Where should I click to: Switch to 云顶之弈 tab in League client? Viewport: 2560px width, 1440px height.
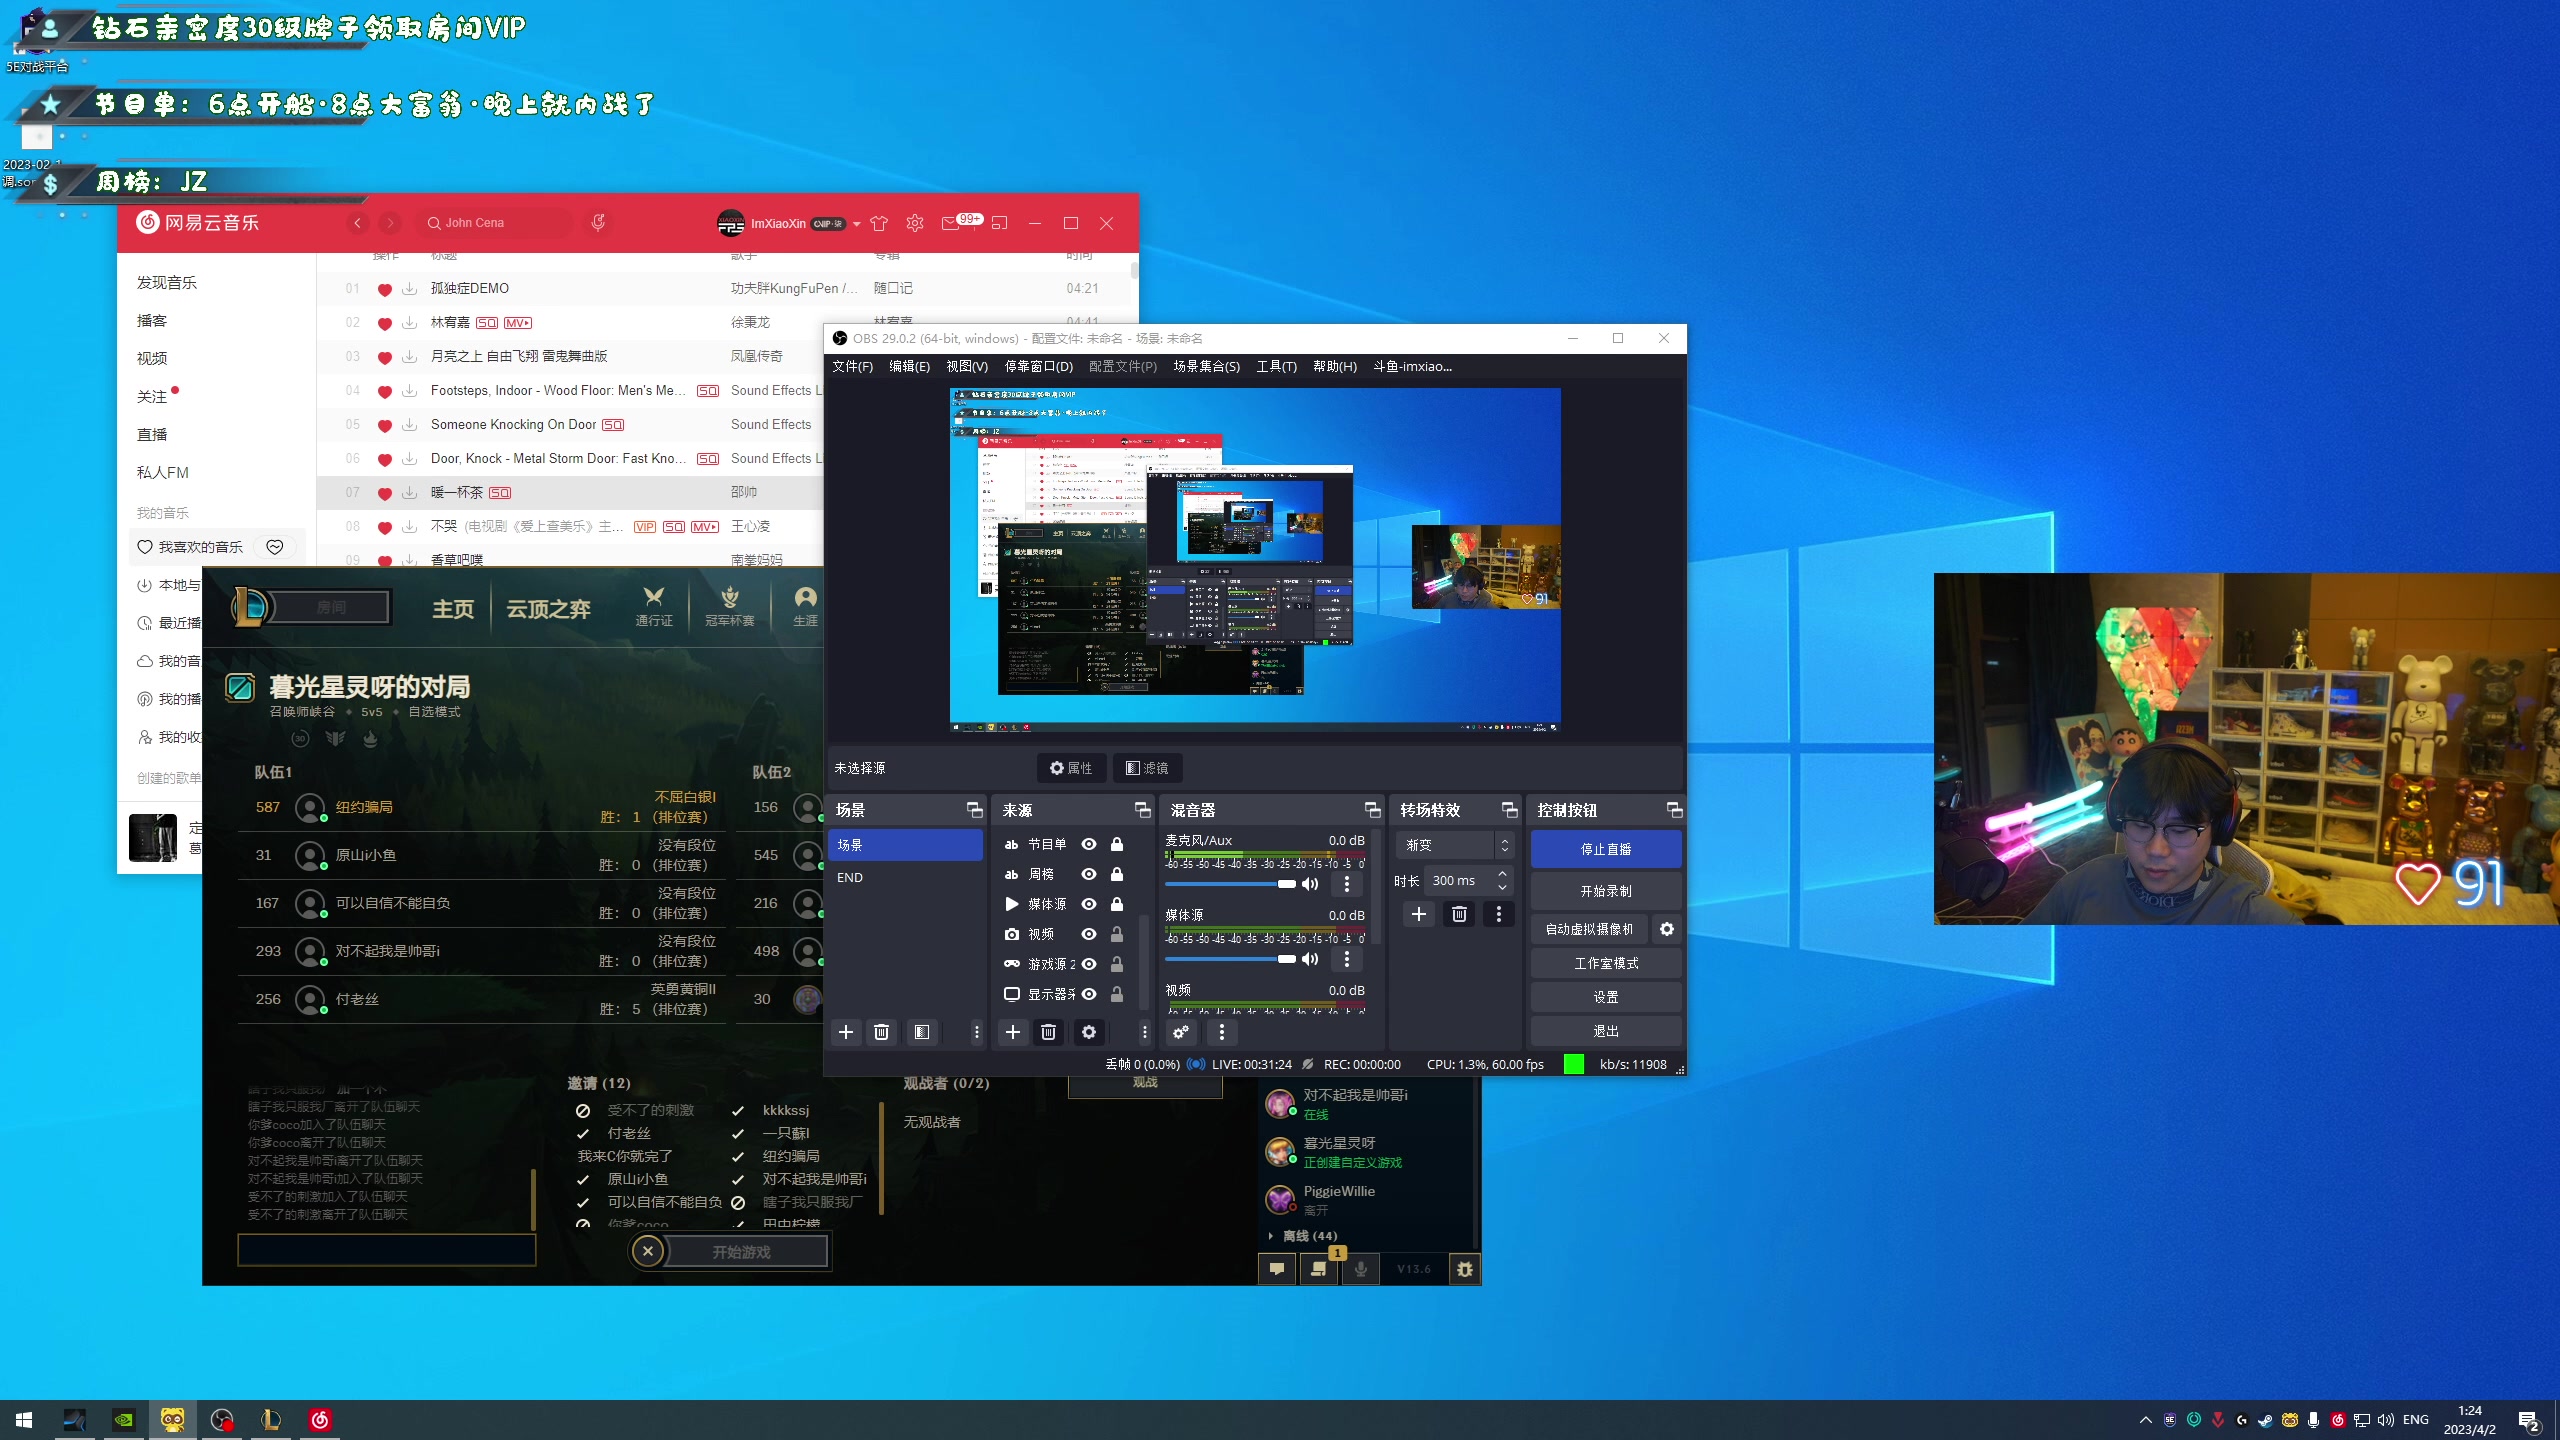[x=548, y=608]
